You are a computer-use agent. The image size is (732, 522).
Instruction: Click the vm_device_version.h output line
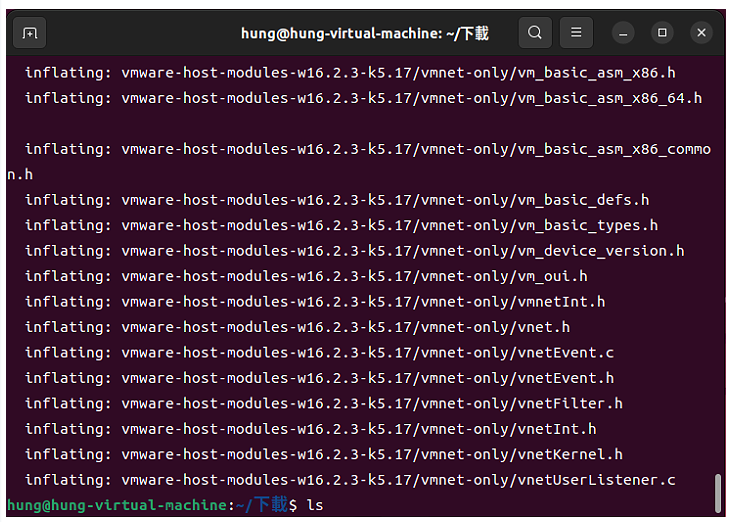click(354, 251)
